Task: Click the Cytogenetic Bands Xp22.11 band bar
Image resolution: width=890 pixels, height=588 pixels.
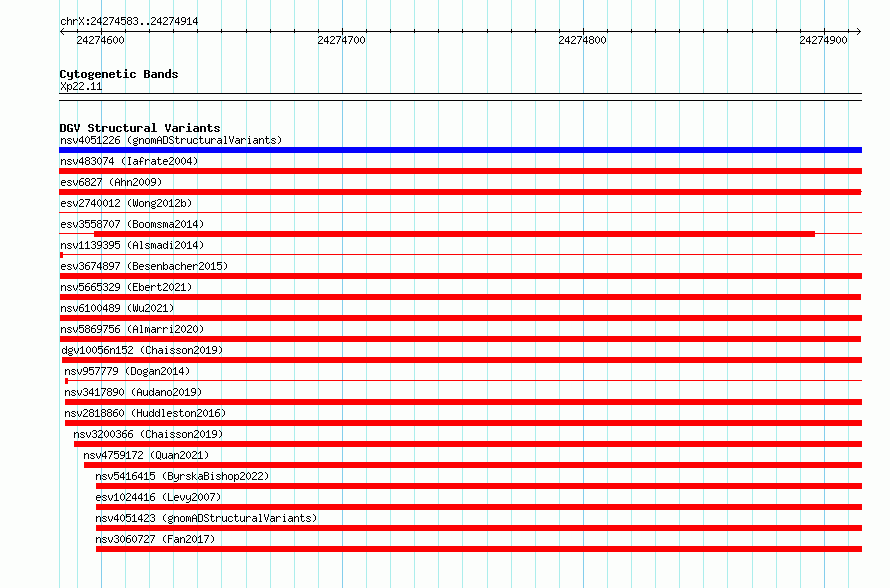Action: (x=460, y=97)
